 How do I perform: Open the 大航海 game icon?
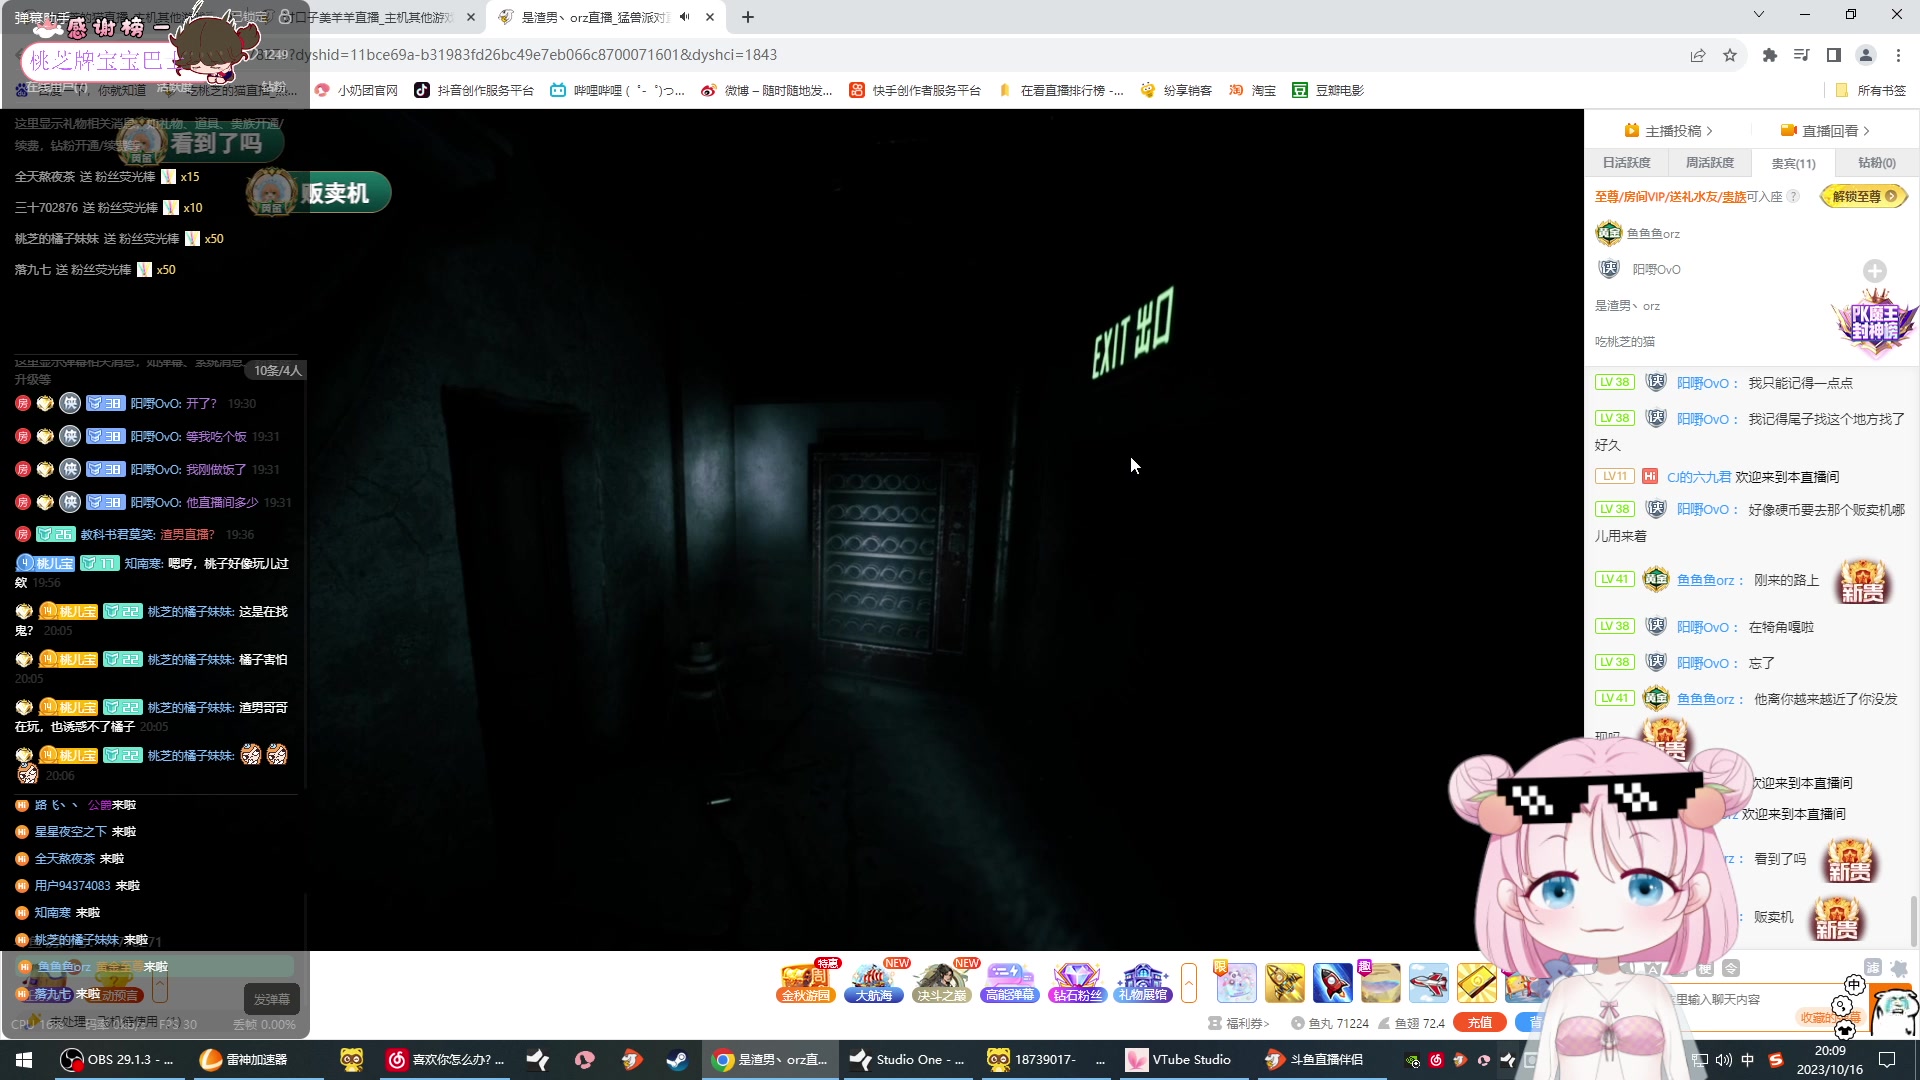click(x=874, y=982)
